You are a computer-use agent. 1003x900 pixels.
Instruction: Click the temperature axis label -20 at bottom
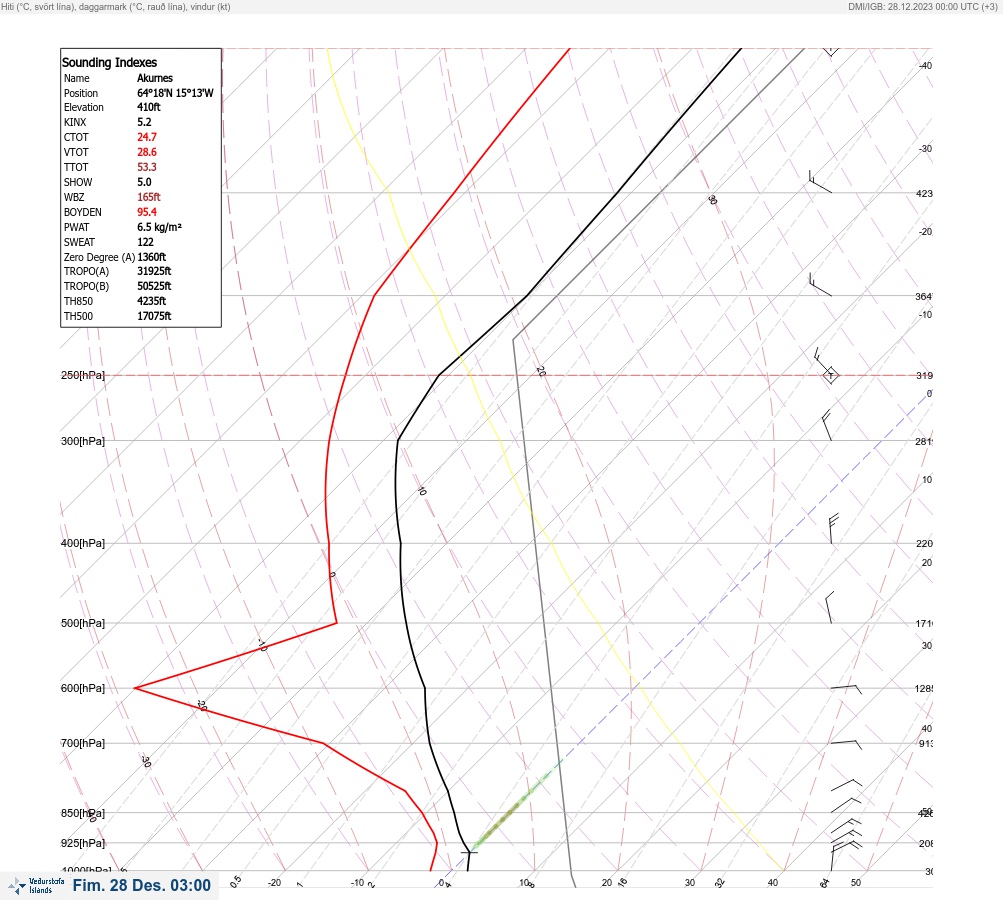coord(274,883)
